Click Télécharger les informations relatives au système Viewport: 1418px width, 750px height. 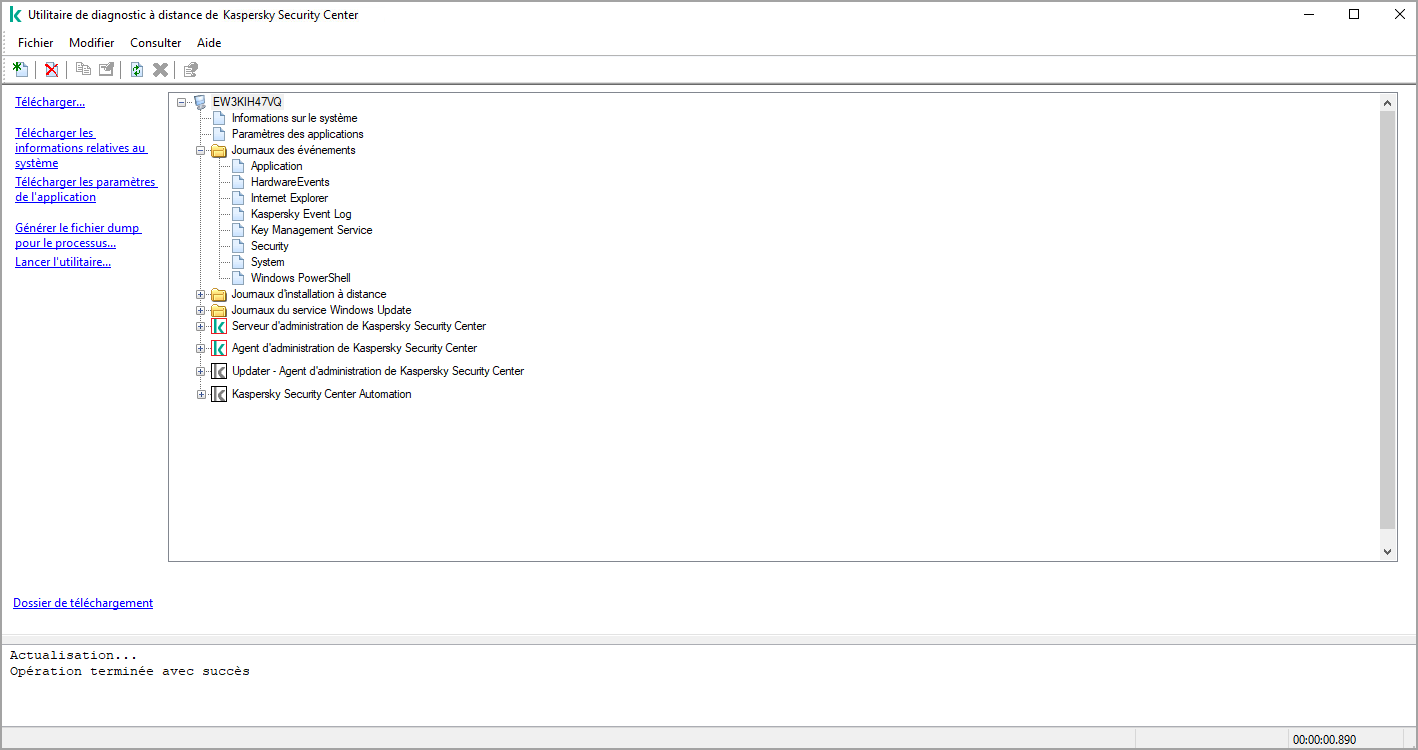click(x=81, y=148)
